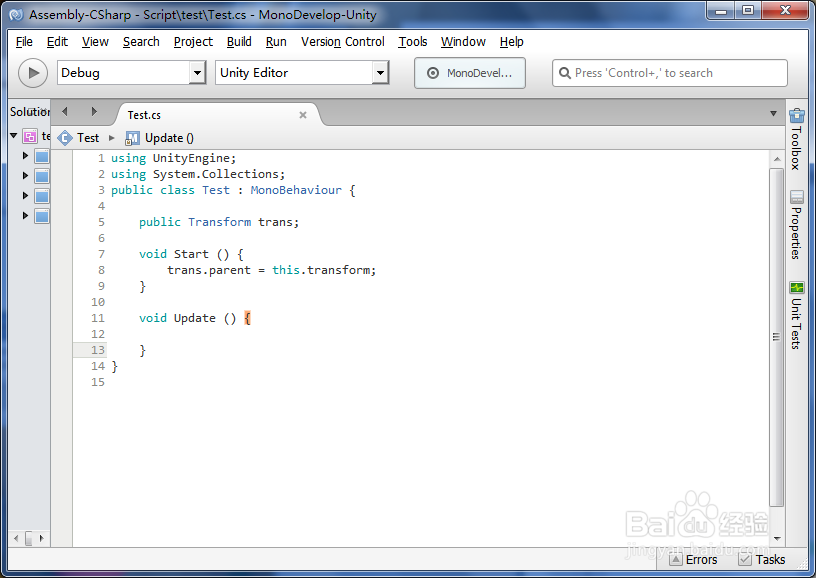This screenshot has height=578, width=816.
Task: Click the Solution panel header
Action: [30, 112]
